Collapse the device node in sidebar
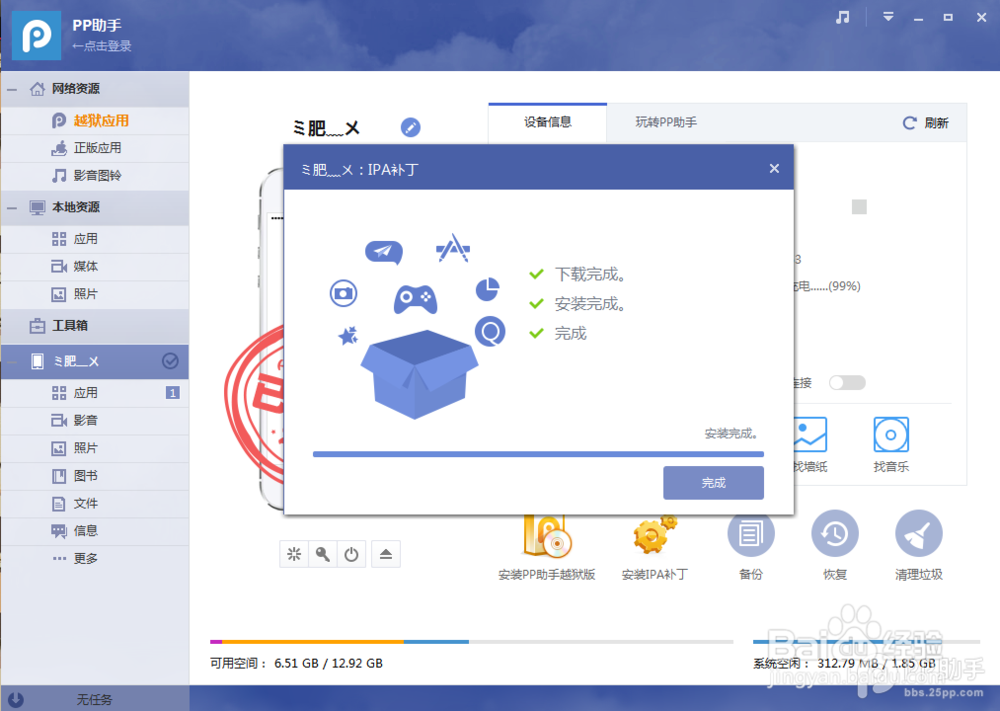 click(11, 362)
